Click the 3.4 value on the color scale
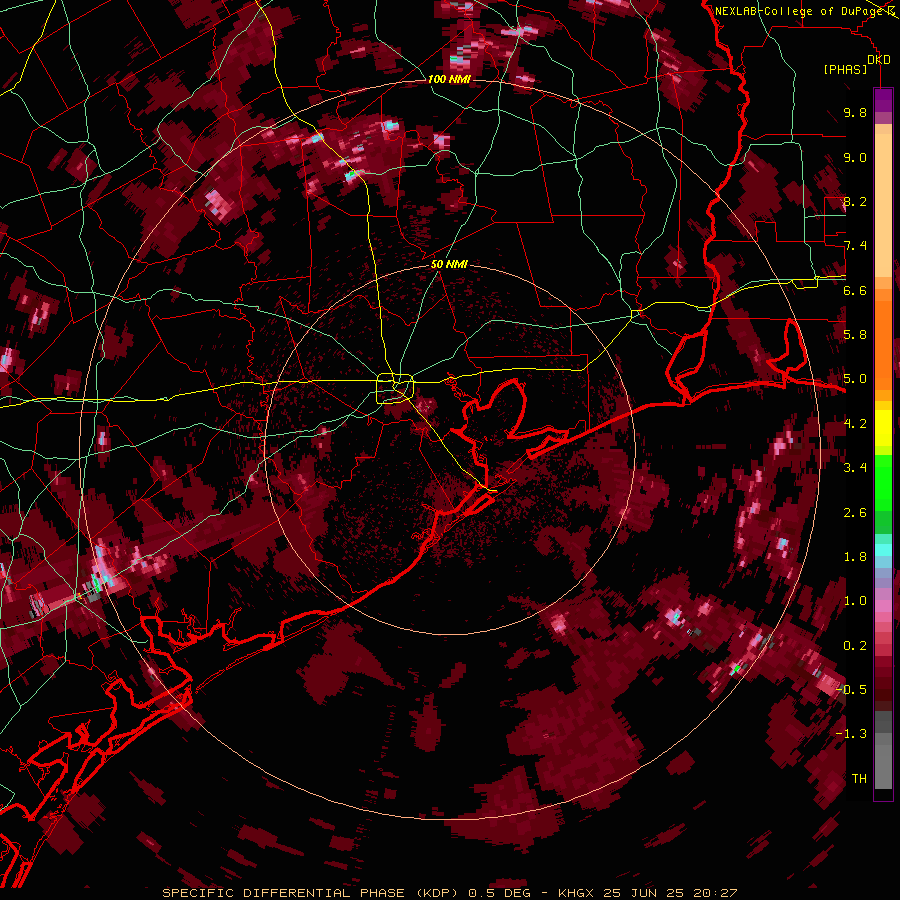Viewport: 900px width, 900px height. tap(855, 468)
